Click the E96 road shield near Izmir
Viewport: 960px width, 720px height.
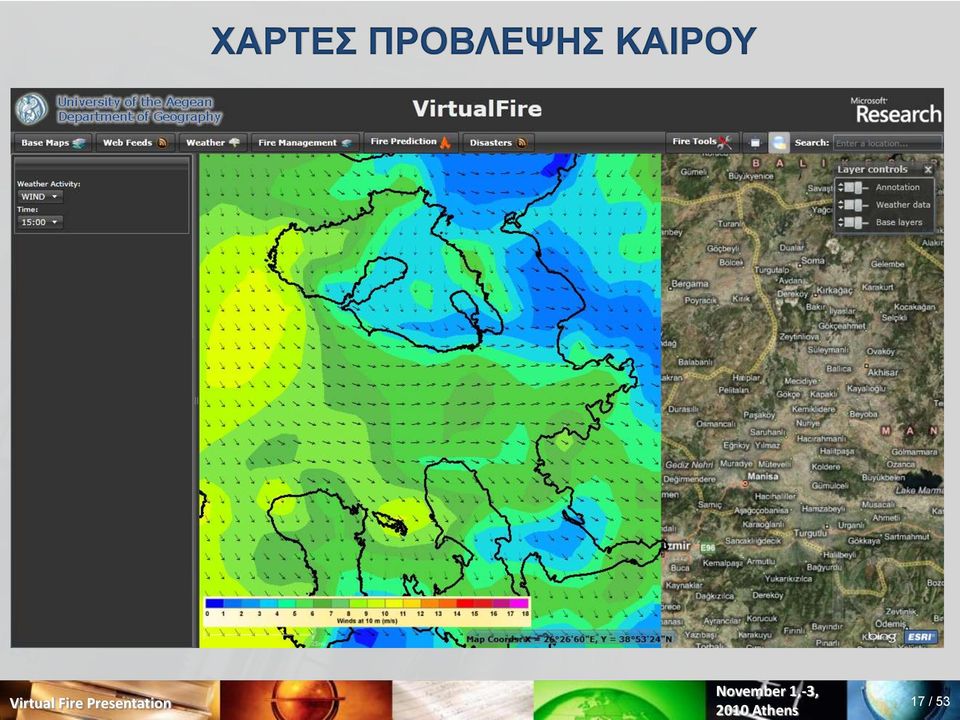[708, 547]
